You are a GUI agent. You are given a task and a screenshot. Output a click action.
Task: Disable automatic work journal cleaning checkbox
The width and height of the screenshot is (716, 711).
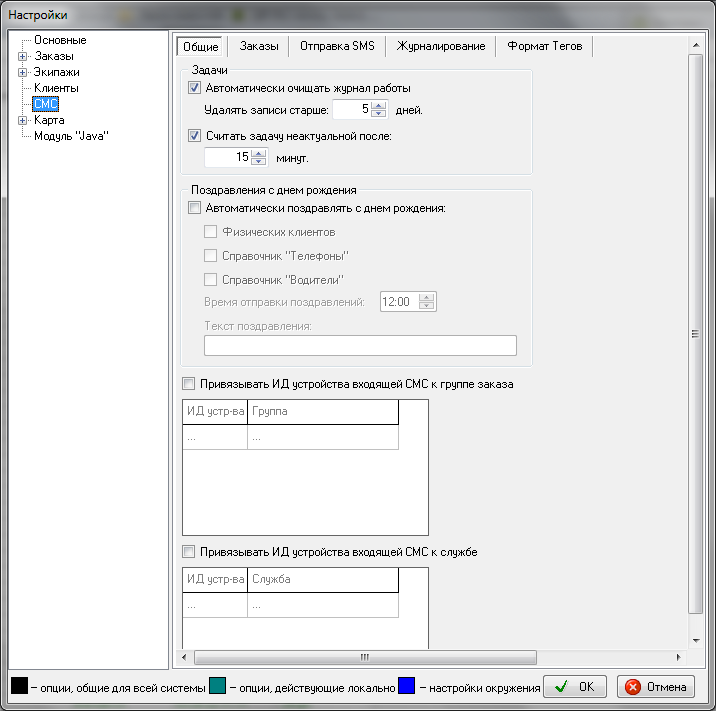tap(195, 88)
